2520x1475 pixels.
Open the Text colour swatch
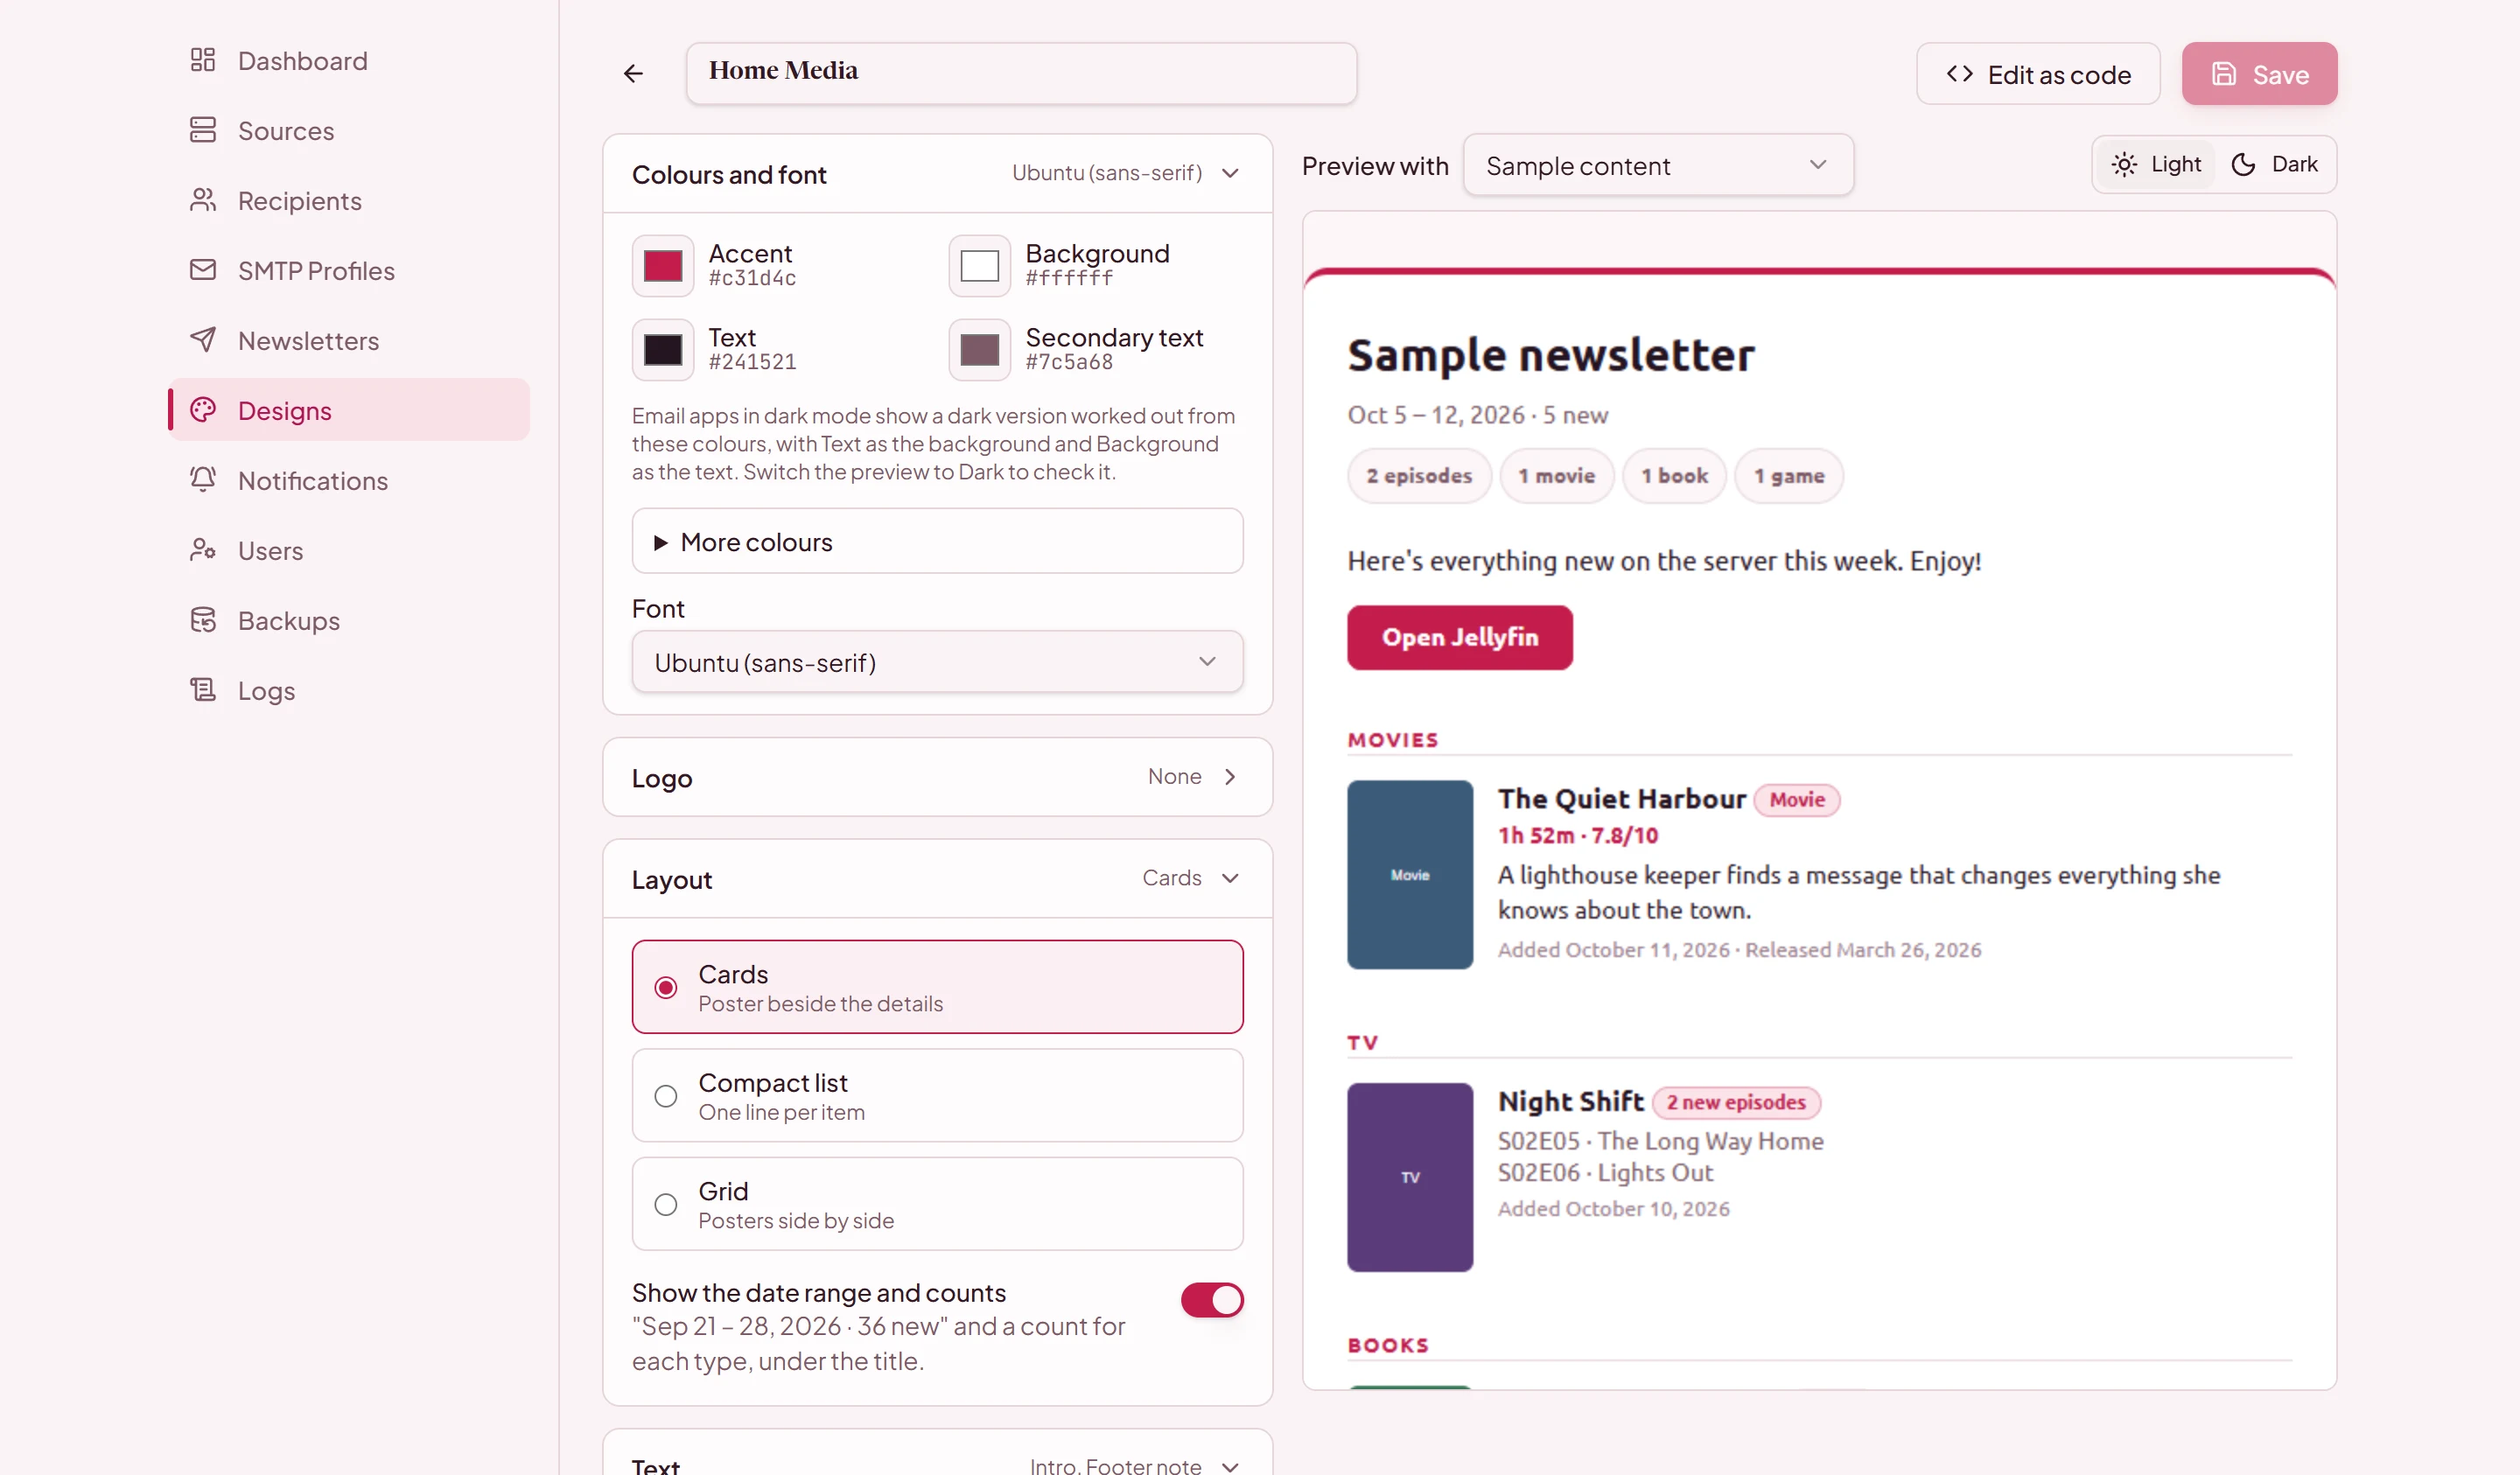(x=663, y=350)
